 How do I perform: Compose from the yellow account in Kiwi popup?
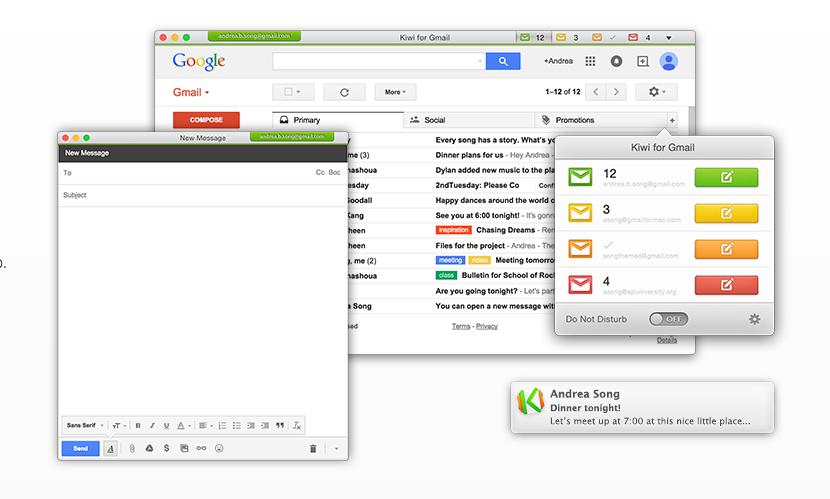(x=726, y=213)
